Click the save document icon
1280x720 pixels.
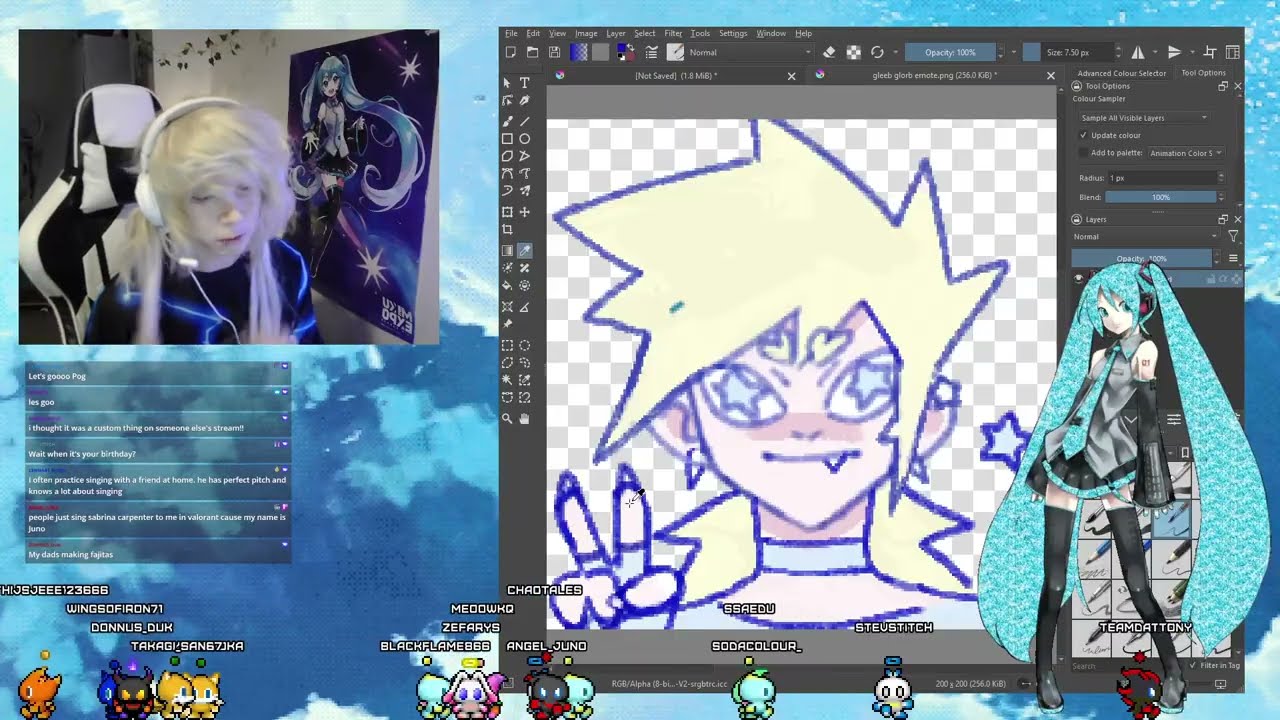point(554,52)
